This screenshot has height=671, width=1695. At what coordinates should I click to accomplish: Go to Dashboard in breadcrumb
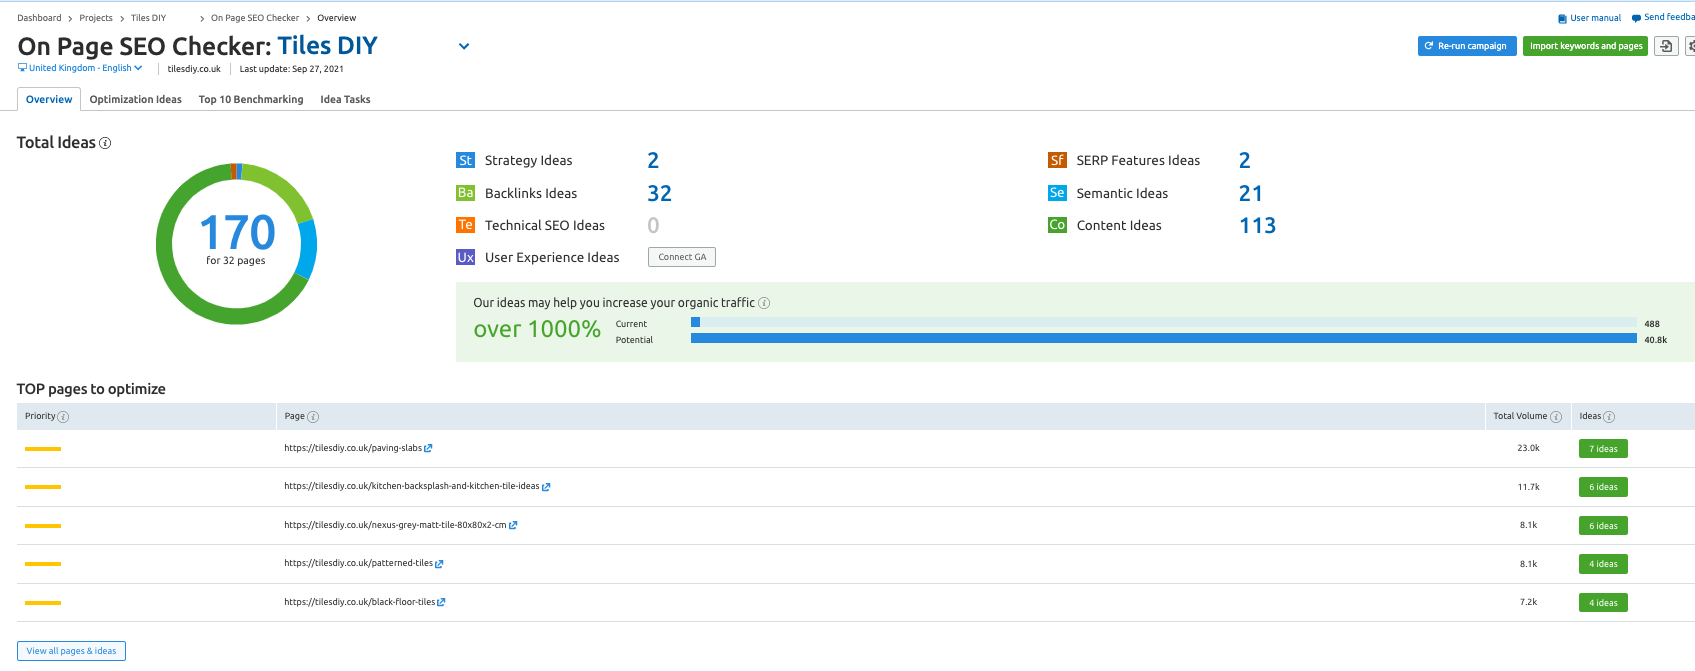[x=39, y=18]
